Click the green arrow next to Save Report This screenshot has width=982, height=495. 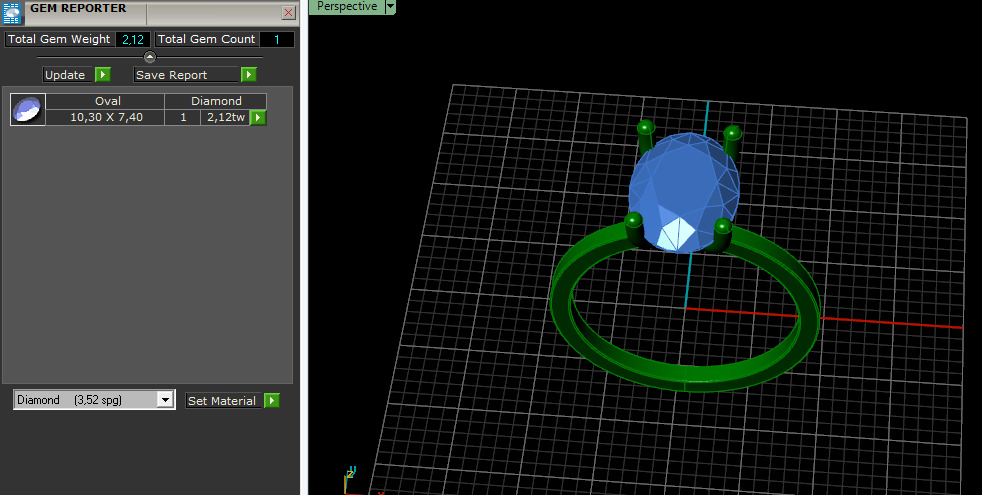(x=249, y=75)
